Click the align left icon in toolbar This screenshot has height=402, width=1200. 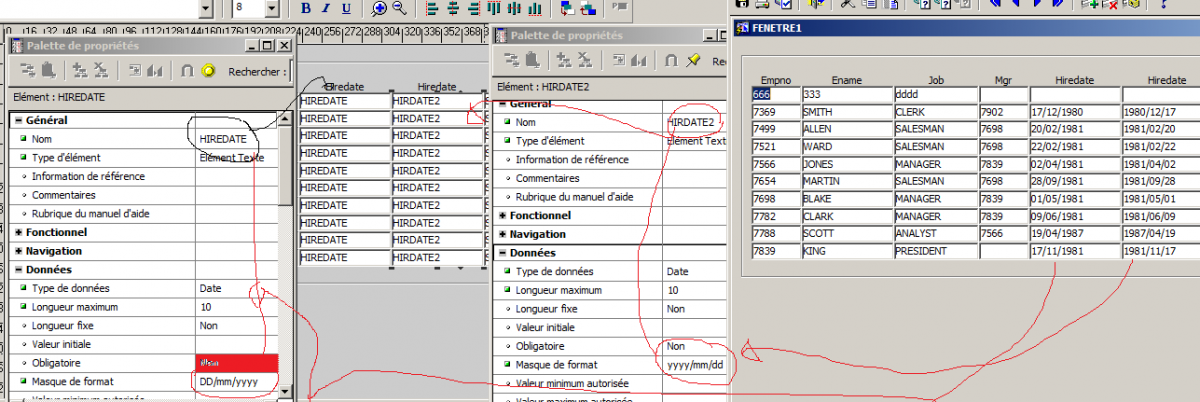[x=430, y=9]
